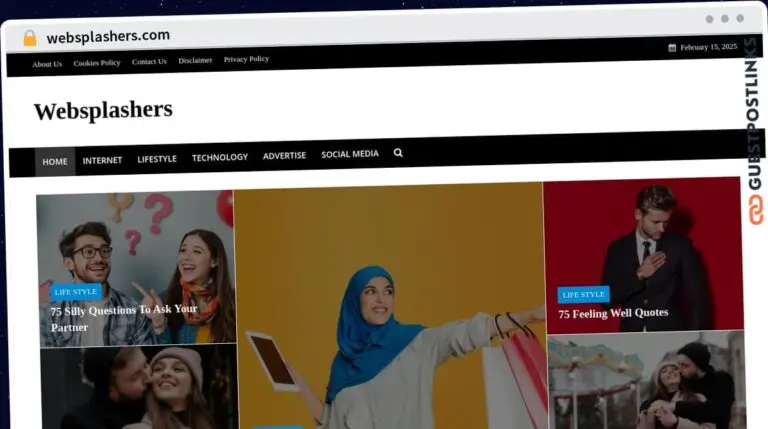Open the About Us link

(47, 64)
